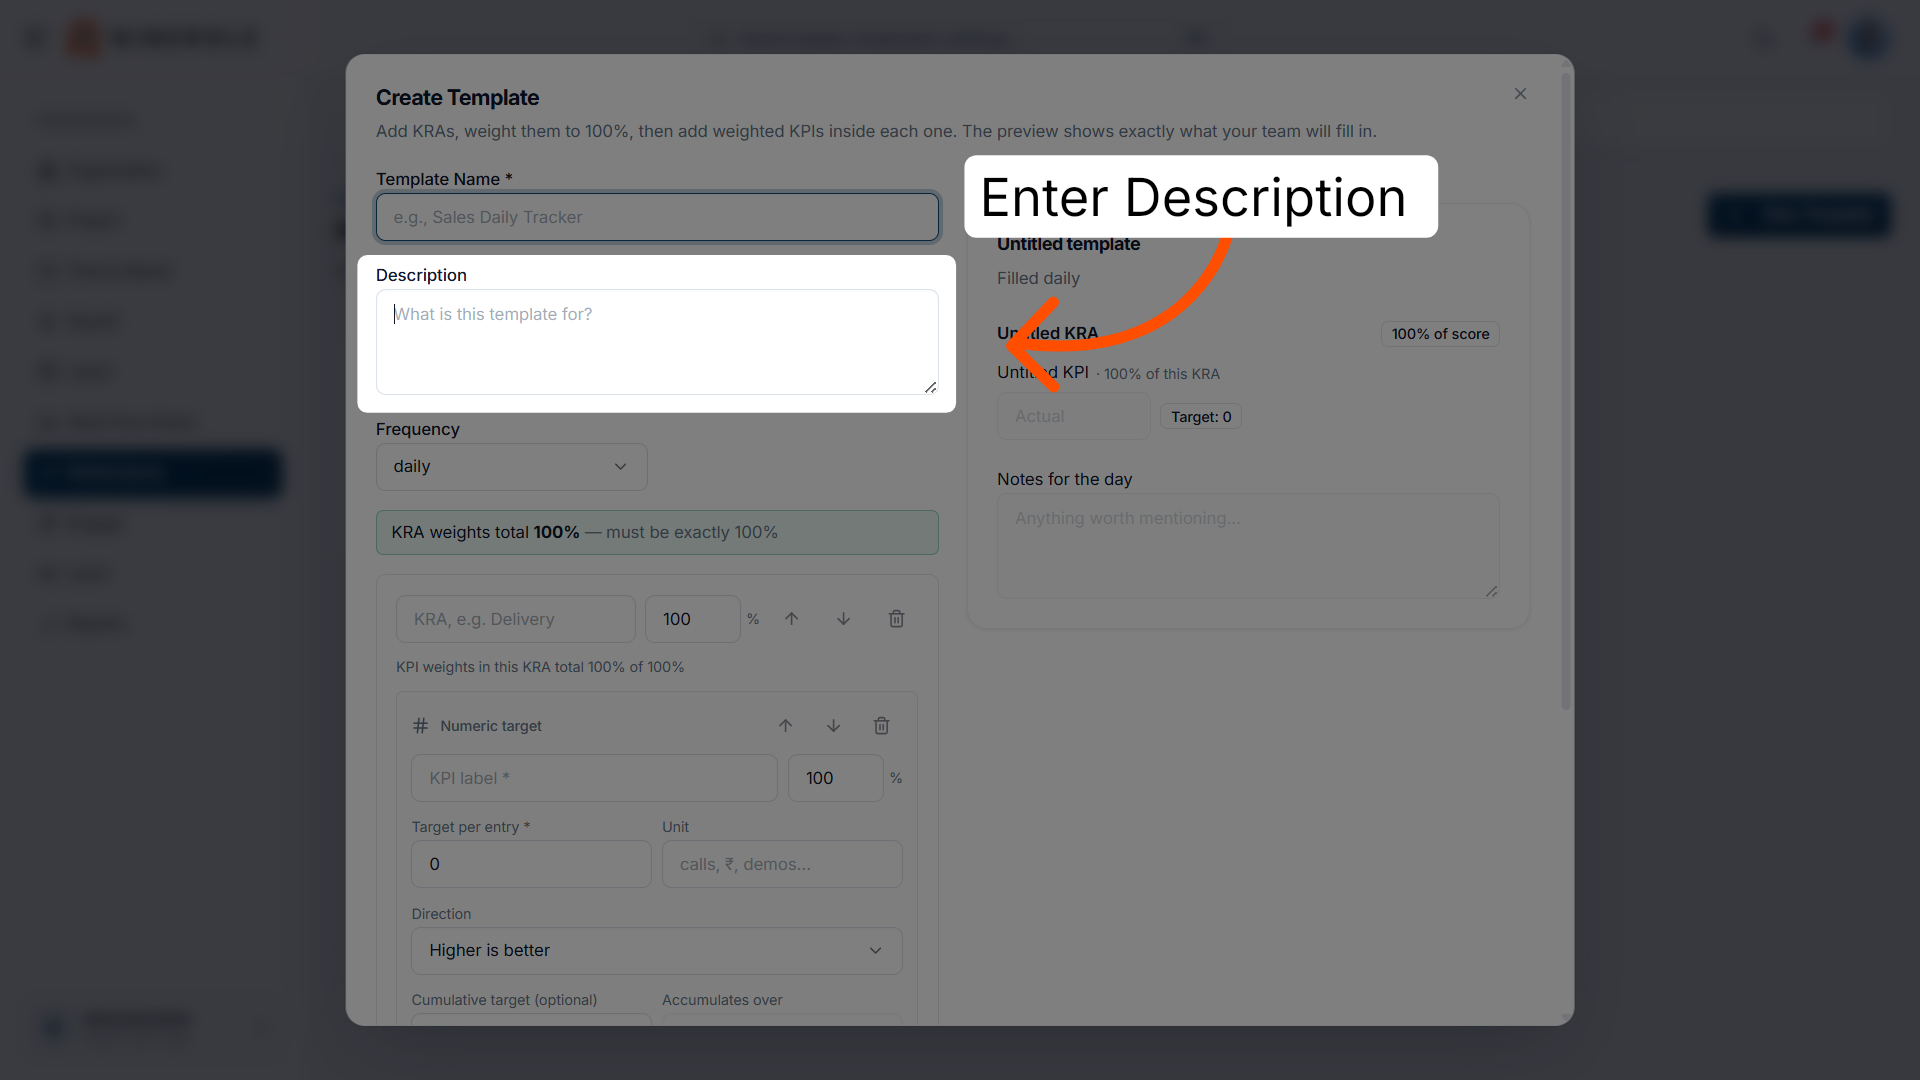Click the Numeric target hash icon
This screenshot has height=1080, width=1920.
pyautogui.click(x=421, y=726)
